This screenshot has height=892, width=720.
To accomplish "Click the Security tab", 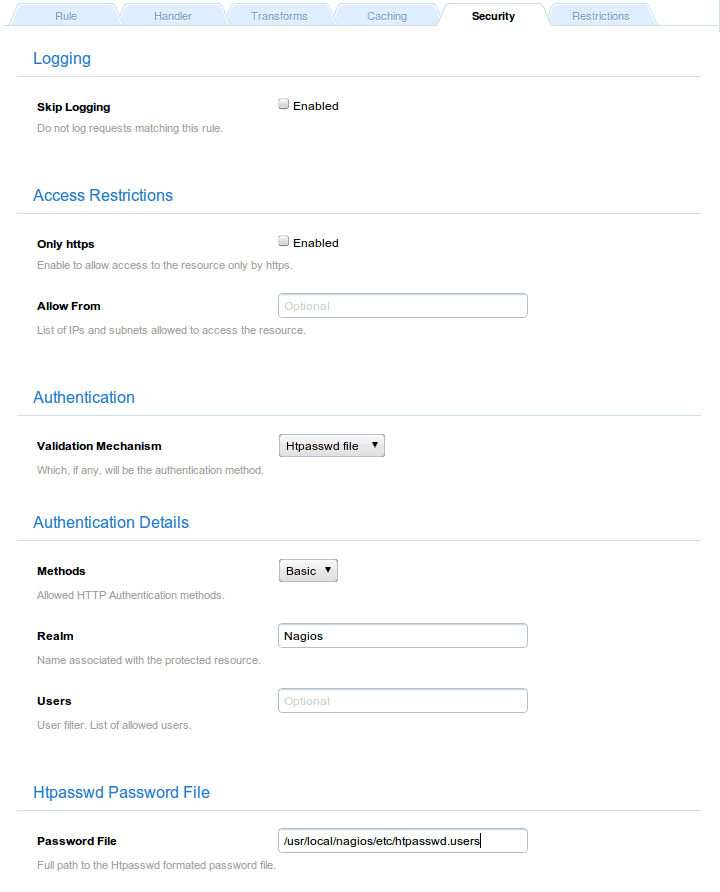I will click(493, 16).
